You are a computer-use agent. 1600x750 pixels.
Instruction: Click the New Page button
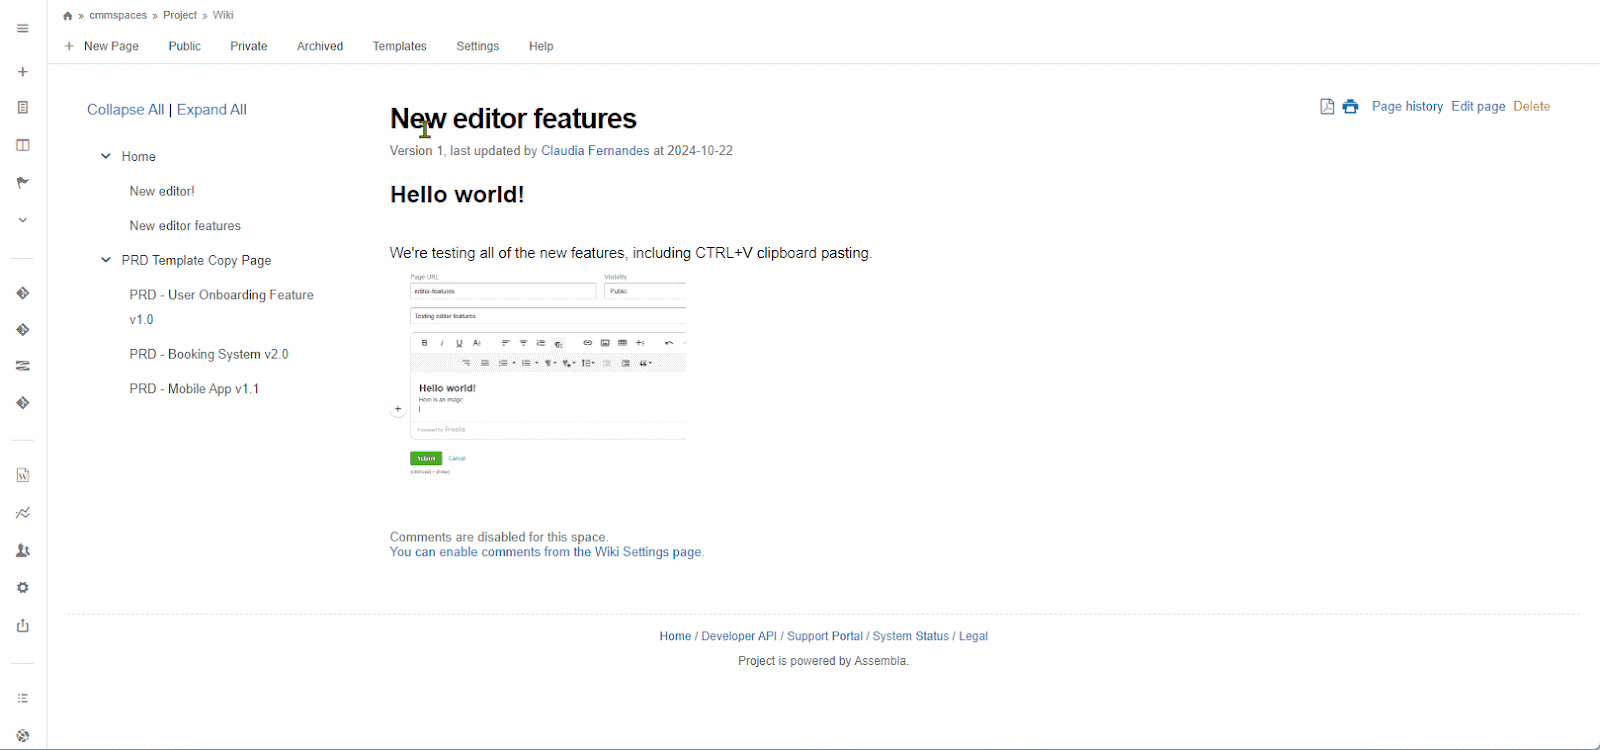(x=102, y=46)
